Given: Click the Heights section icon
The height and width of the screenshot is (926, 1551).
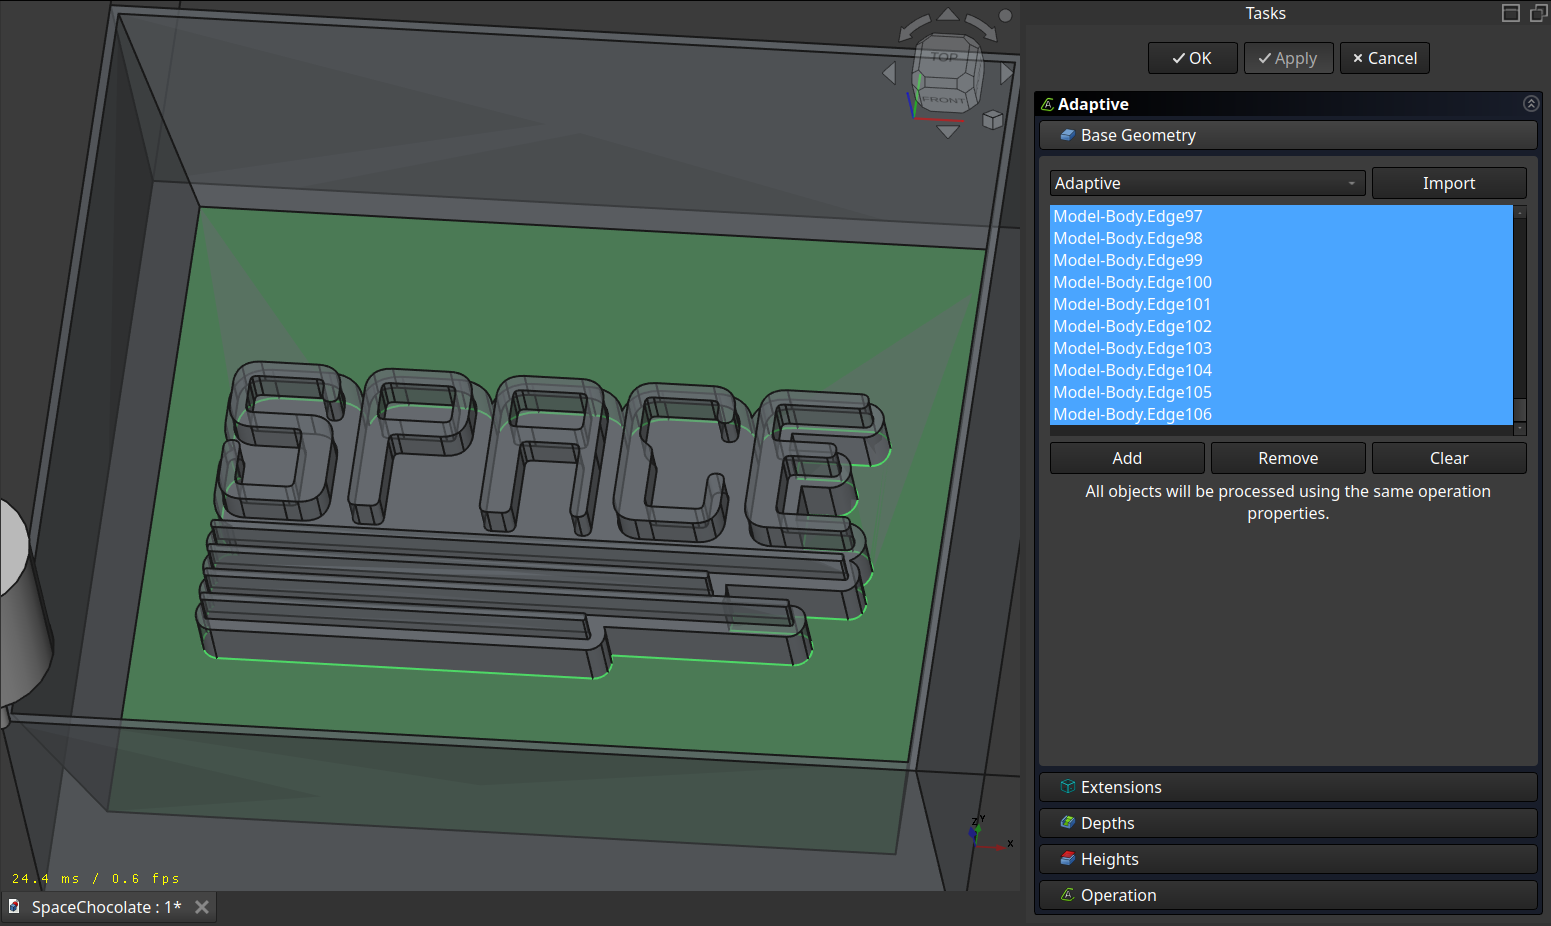Looking at the screenshot, I should (1068, 859).
